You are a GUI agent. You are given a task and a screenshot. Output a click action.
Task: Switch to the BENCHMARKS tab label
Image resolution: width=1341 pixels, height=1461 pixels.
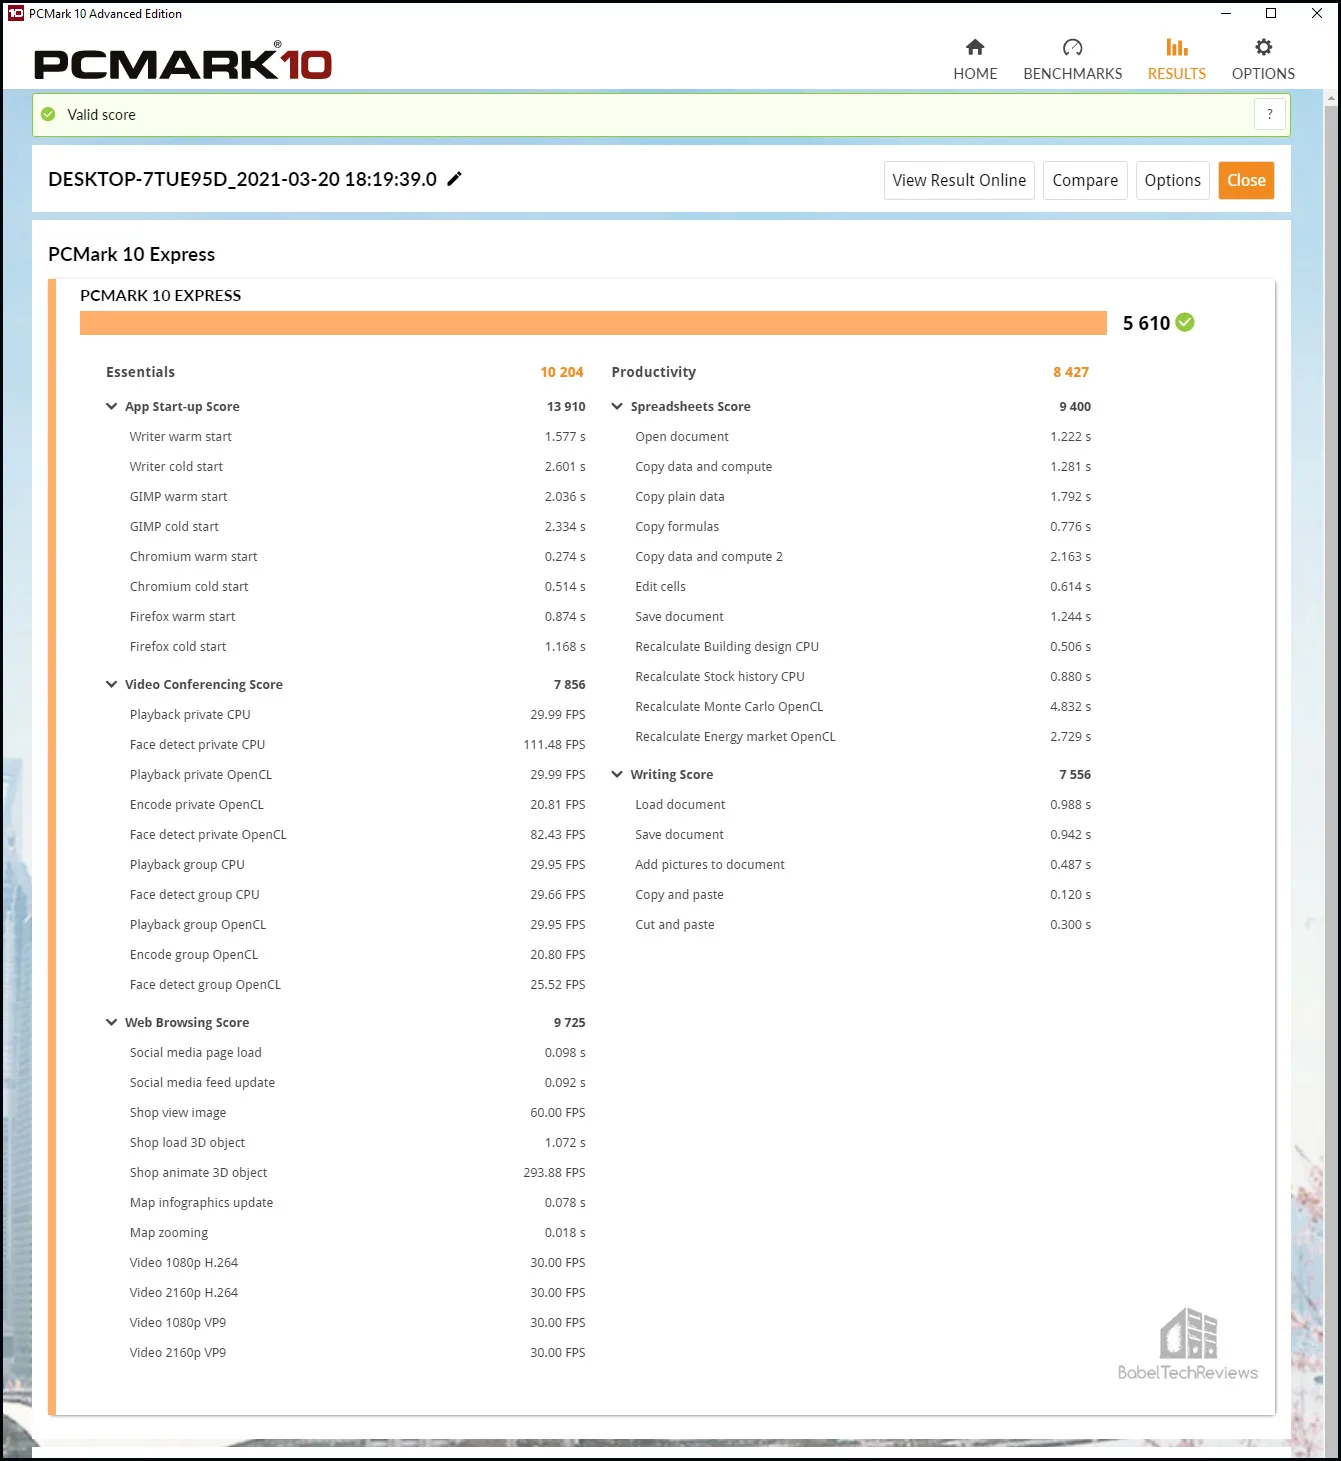click(x=1072, y=74)
